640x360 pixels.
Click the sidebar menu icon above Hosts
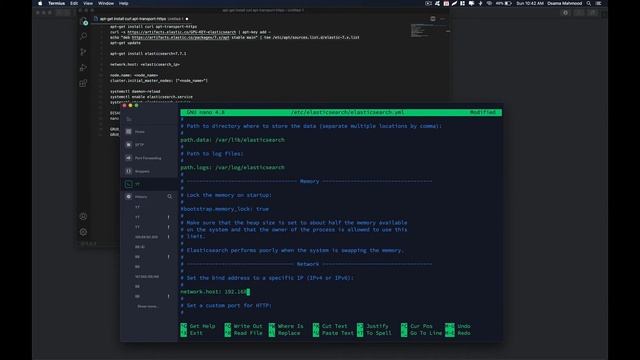[129, 119]
